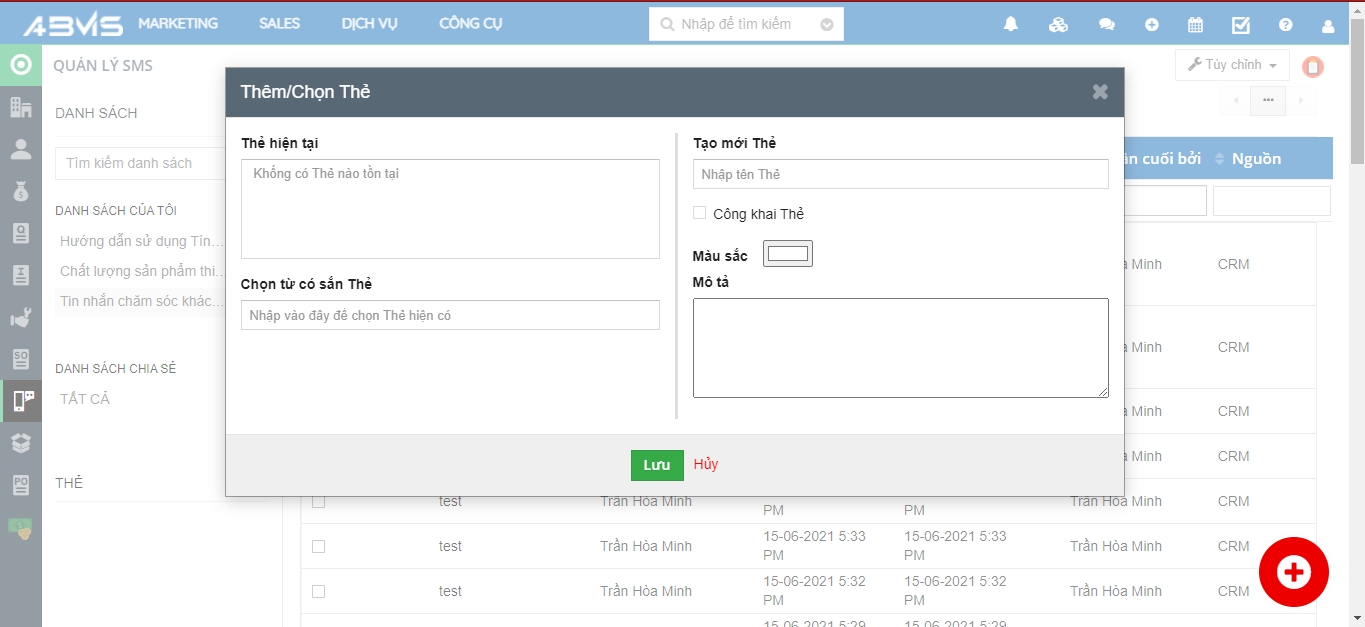Open the MARKETING menu
This screenshot has width=1365, height=627.
178,23
